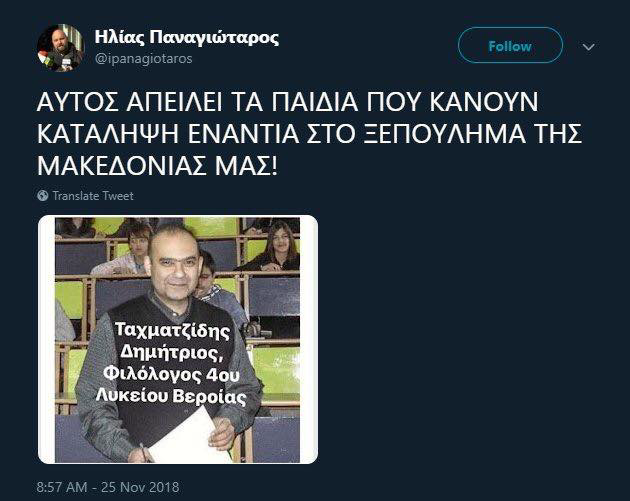Screen dimensions: 630x501
Task: Expand the chevron menu next to Follow
Action: pyautogui.click(x=588, y=47)
